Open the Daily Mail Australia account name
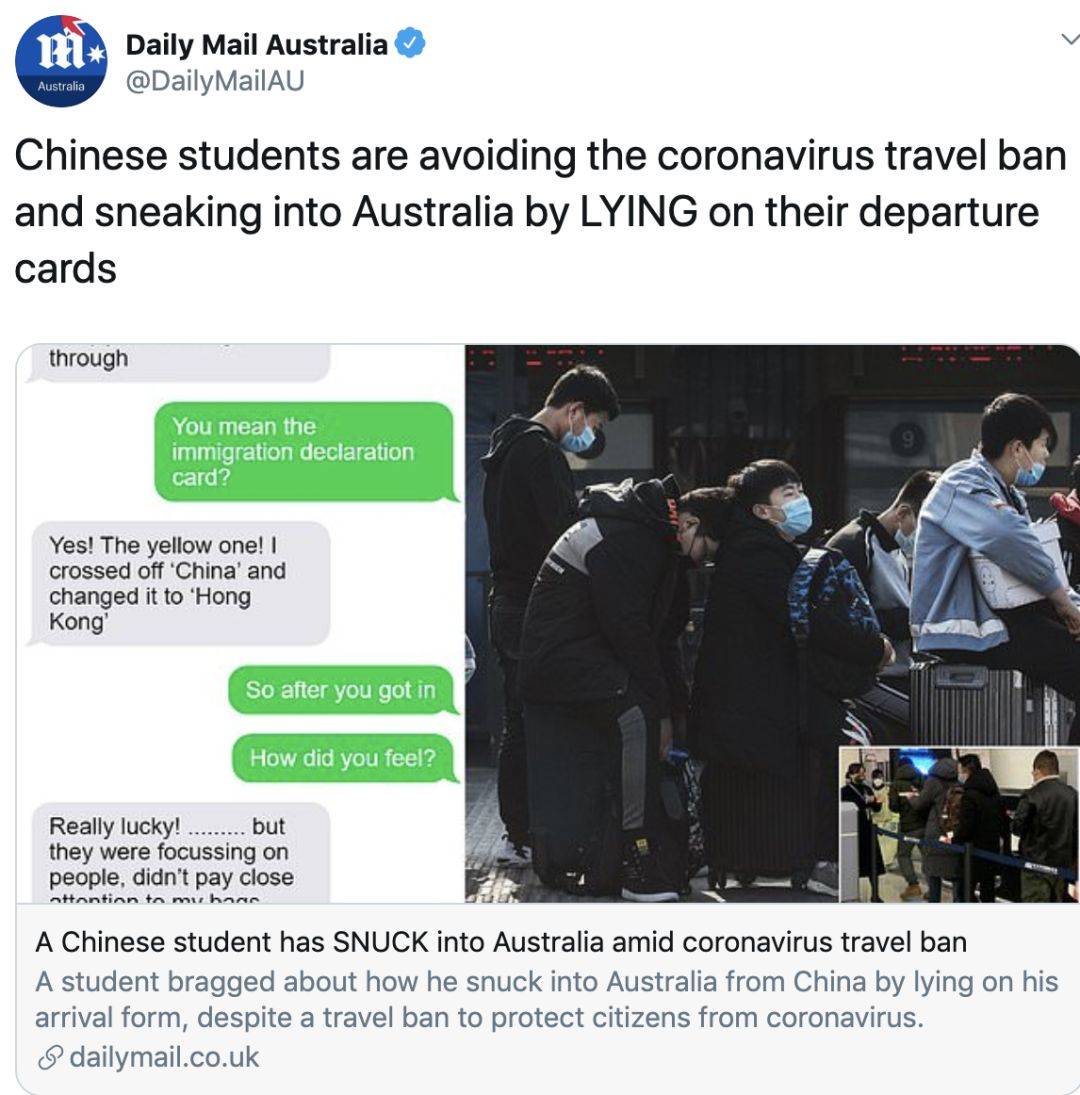Screen dimensions: 1080x1095 click(256, 45)
